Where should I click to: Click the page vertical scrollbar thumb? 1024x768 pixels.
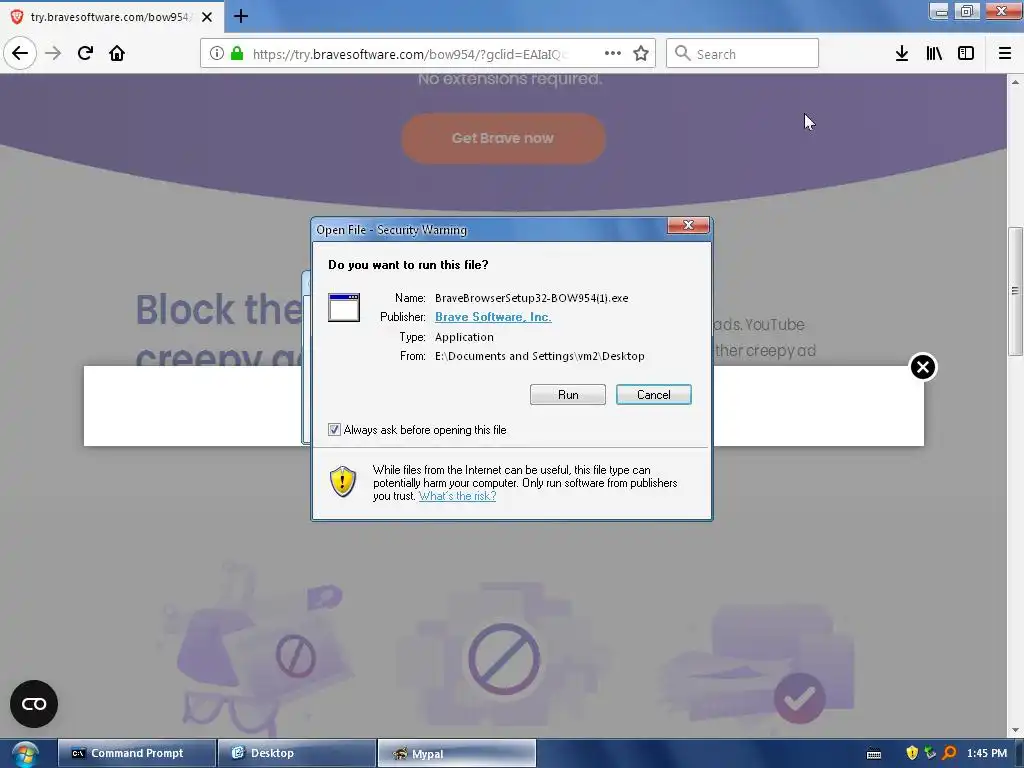pos(1015,291)
